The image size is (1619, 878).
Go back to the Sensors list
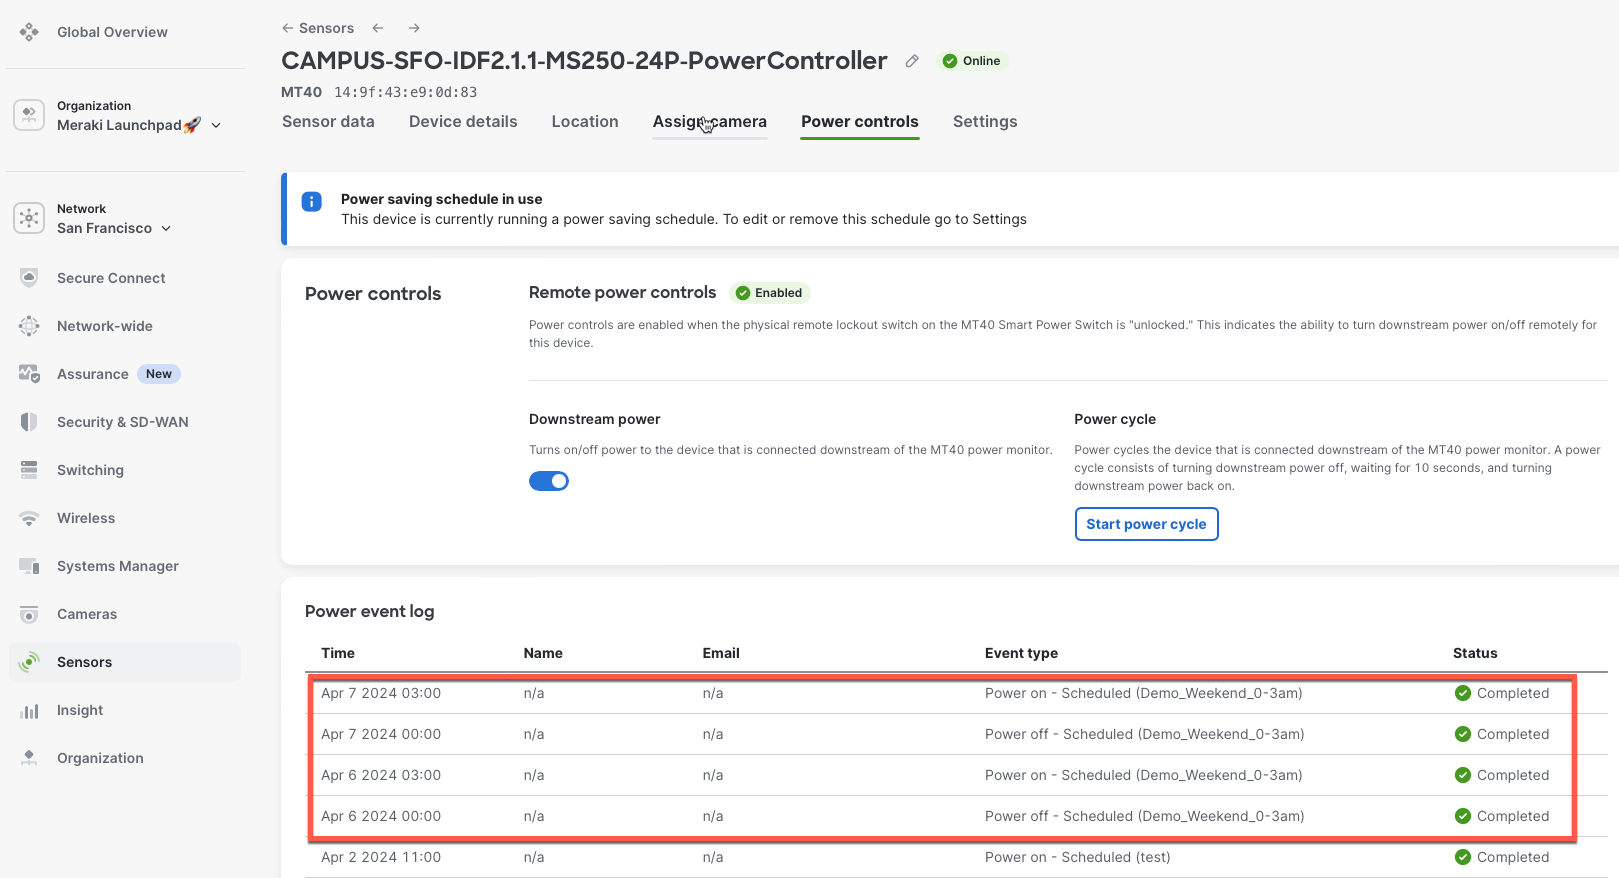pos(318,28)
